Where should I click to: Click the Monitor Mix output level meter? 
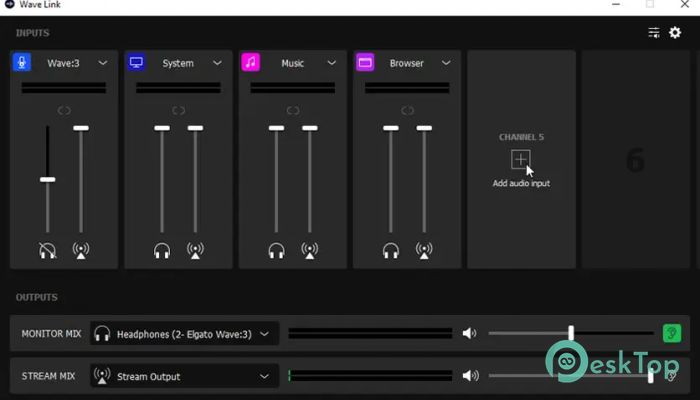tap(370, 333)
